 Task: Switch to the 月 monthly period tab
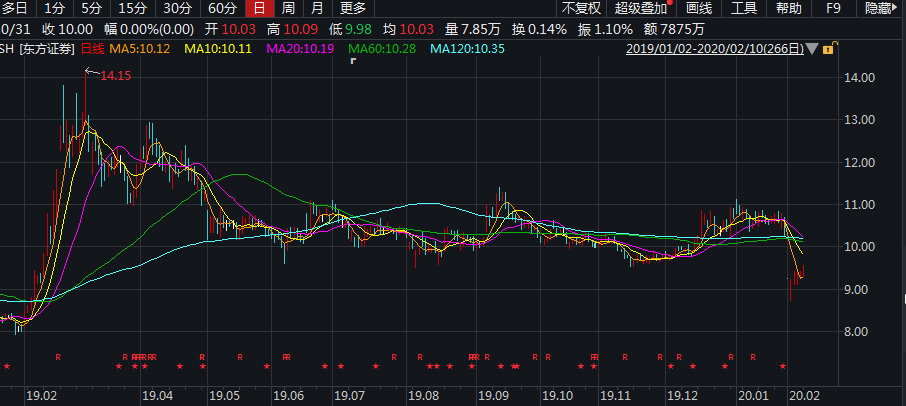317,8
